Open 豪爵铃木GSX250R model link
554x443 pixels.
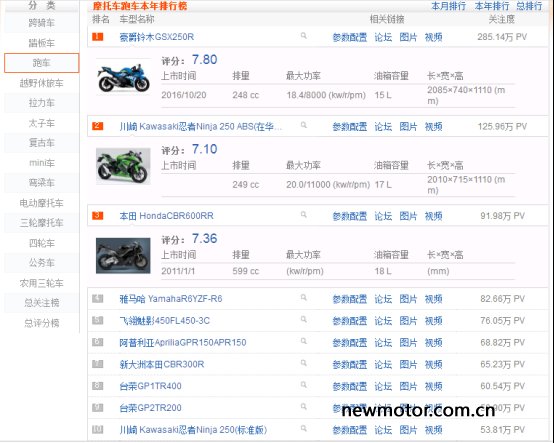(x=157, y=37)
